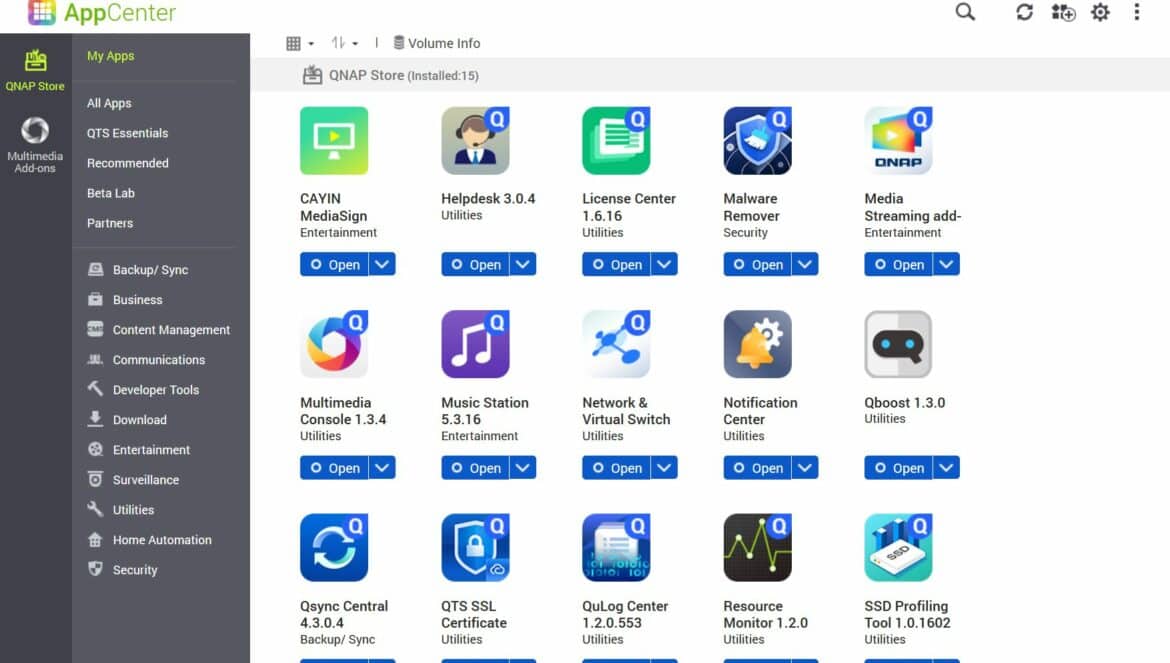Click the Qboost app icon

point(898,344)
